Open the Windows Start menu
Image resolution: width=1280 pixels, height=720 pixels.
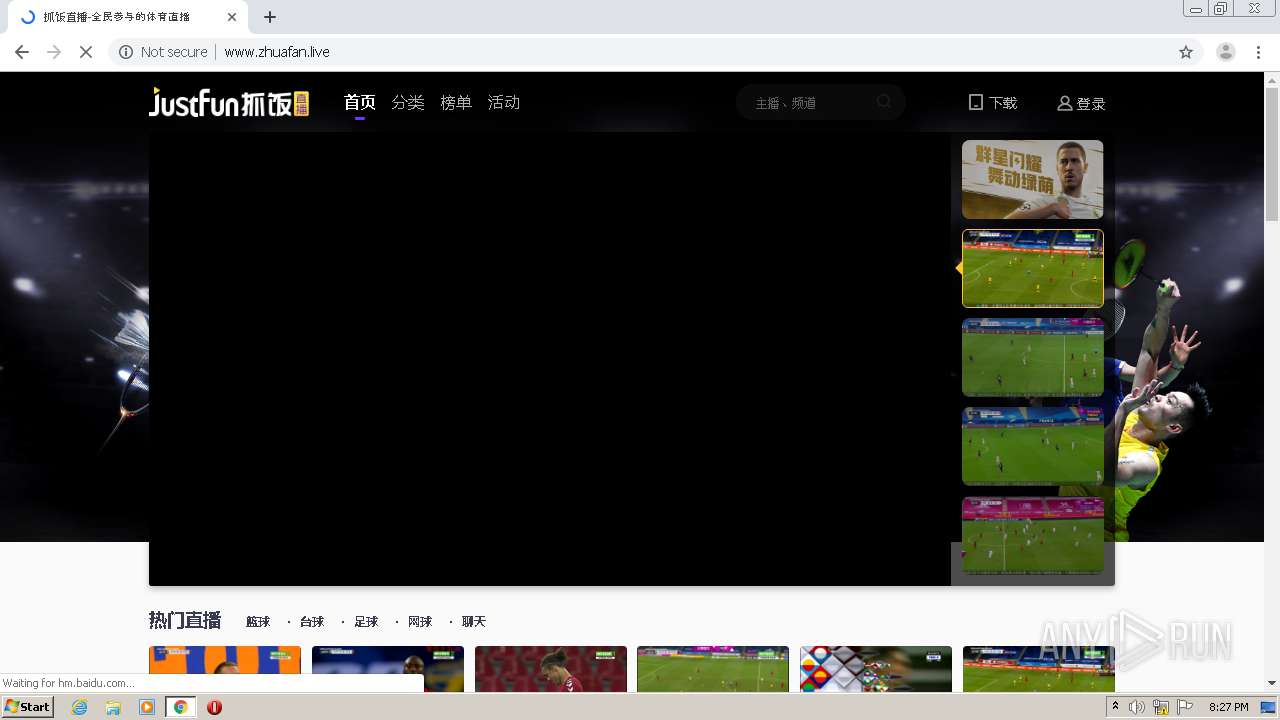point(28,706)
